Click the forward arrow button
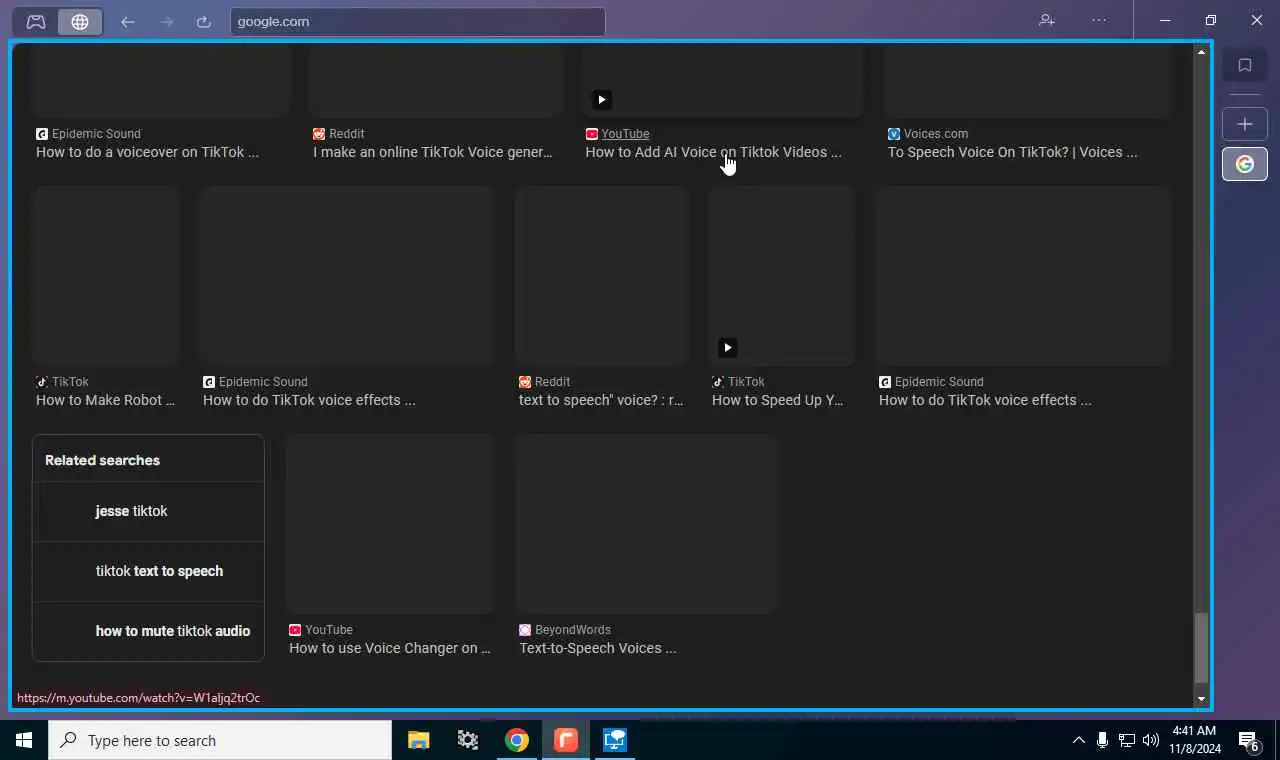This screenshot has height=760, width=1280. click(x=166, y=21)
